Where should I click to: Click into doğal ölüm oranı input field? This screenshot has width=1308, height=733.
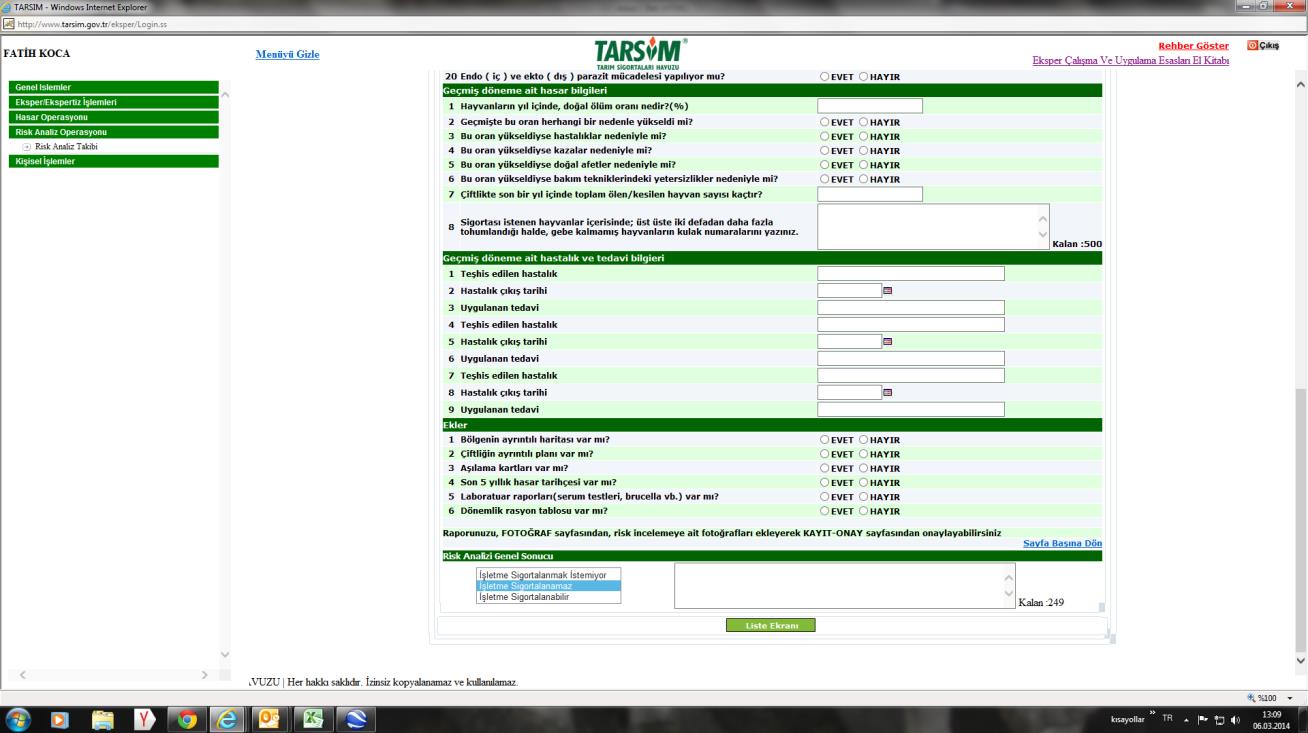870,106
